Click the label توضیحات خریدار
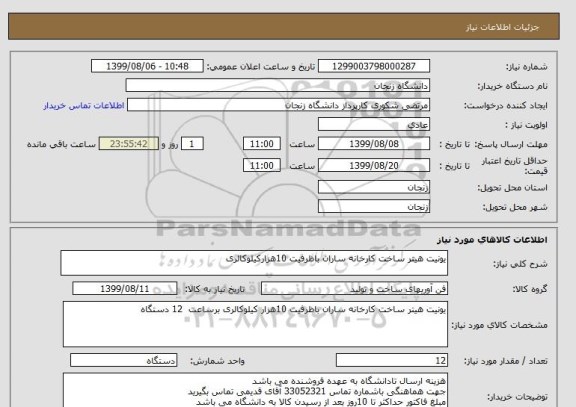This screenshot has width=576, height=407. pos(517,397)
